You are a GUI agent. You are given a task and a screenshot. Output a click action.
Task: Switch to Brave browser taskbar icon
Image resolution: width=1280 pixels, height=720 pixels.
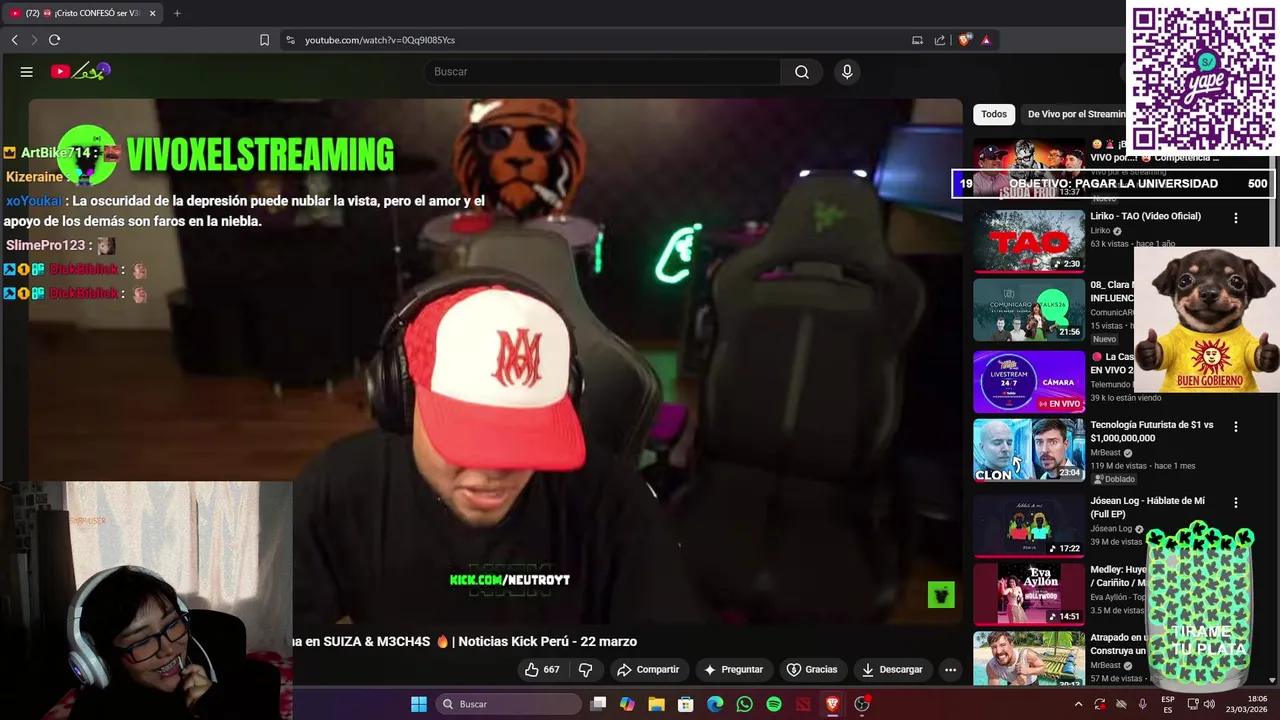click(832, 704)
